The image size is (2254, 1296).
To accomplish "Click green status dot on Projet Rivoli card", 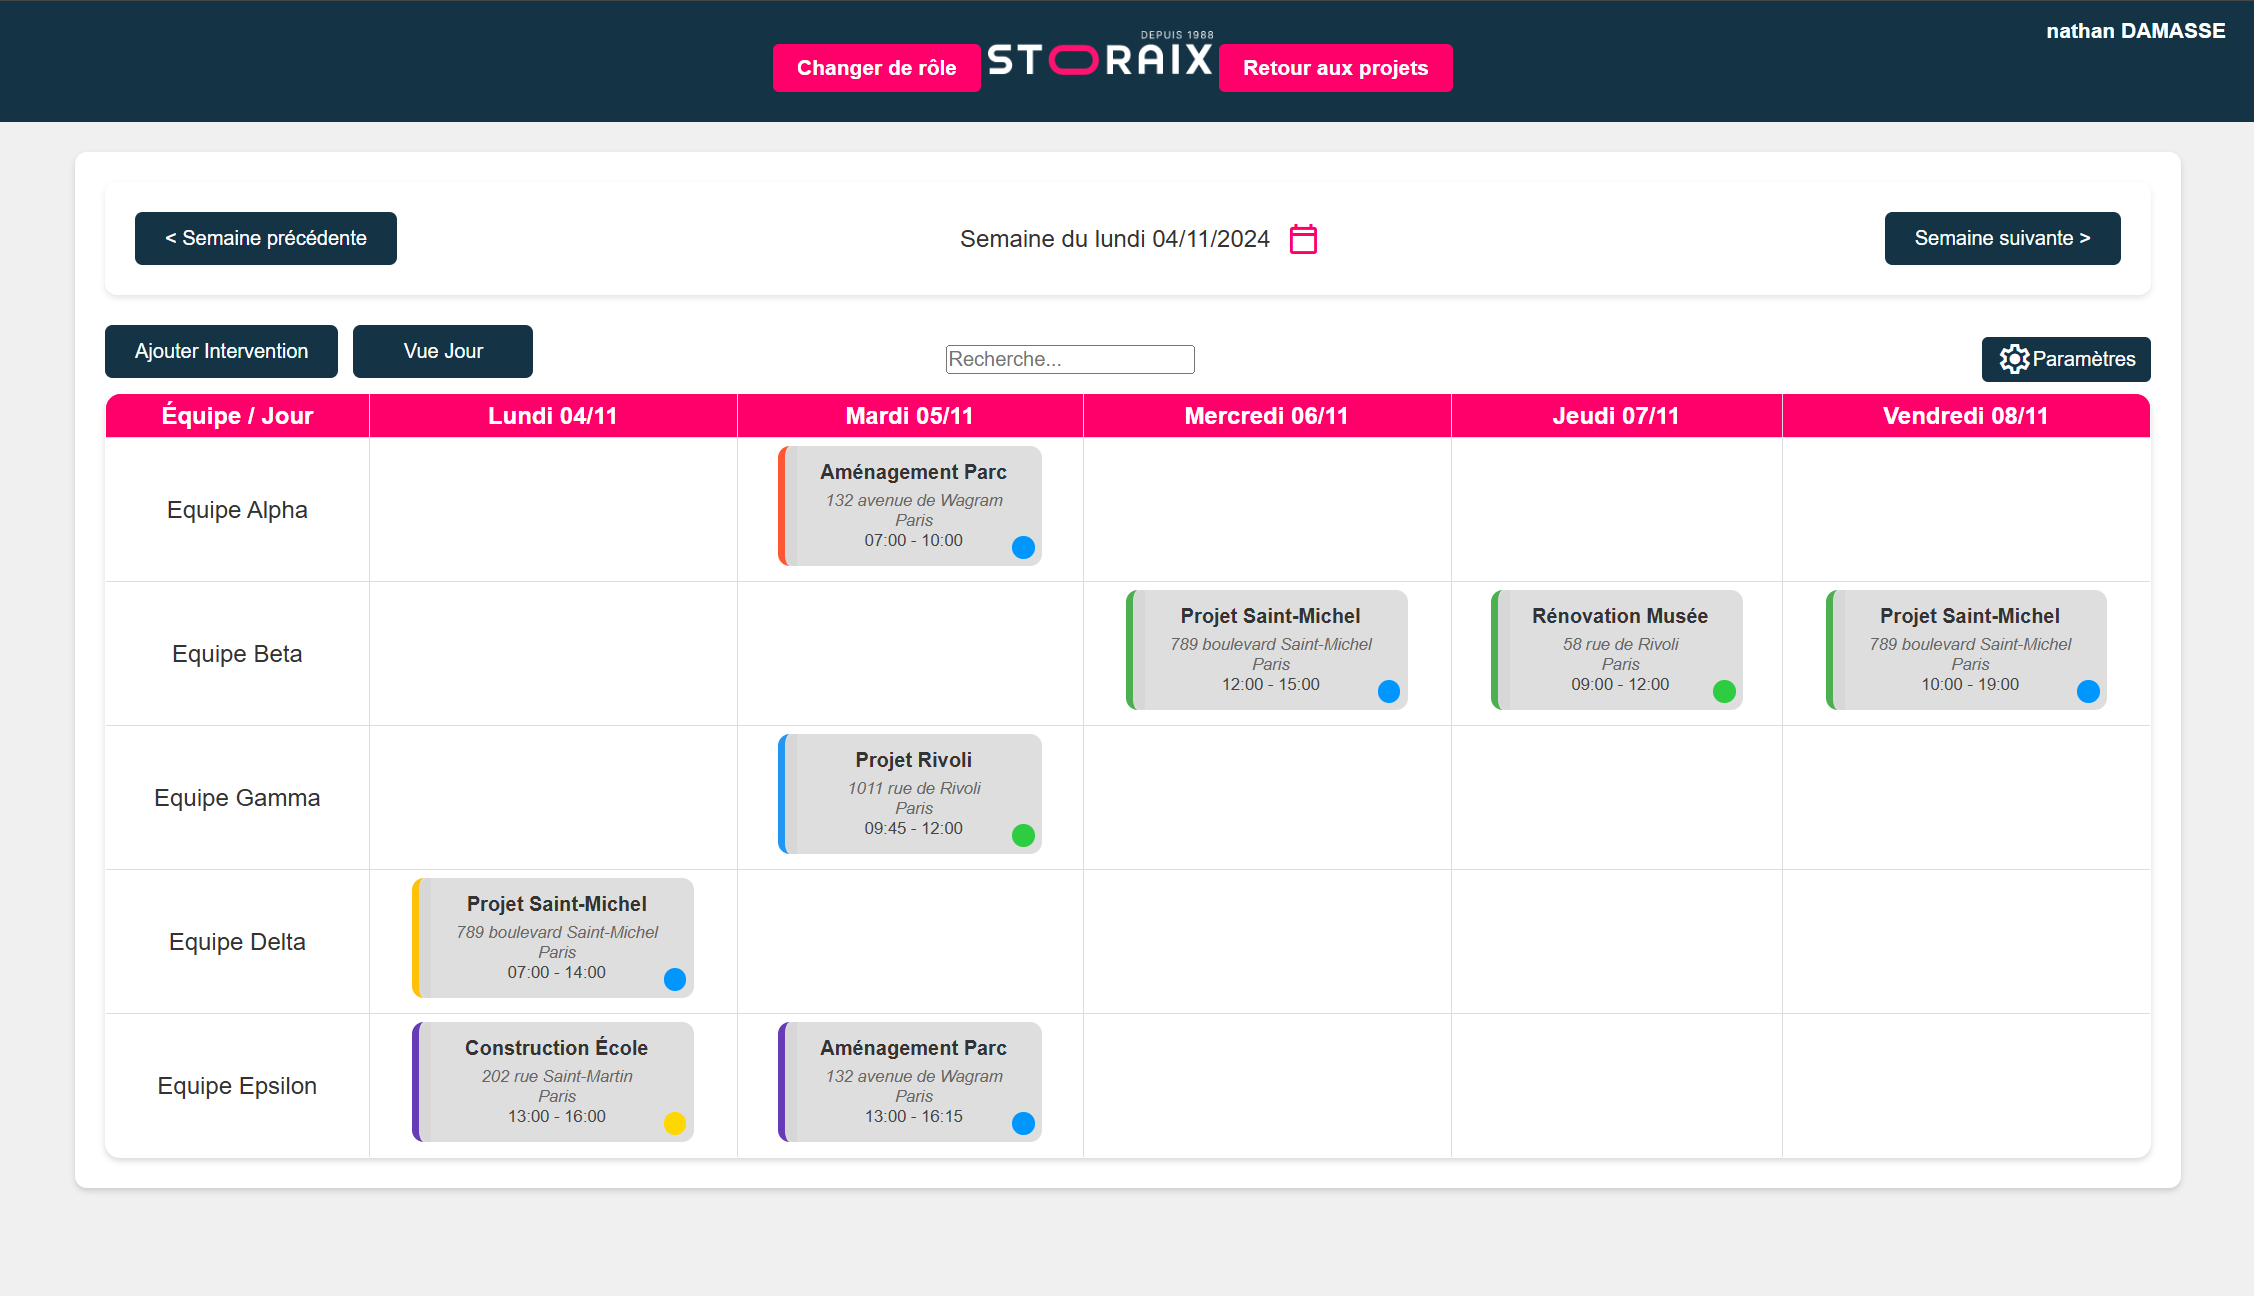I will pos(1023,835).
